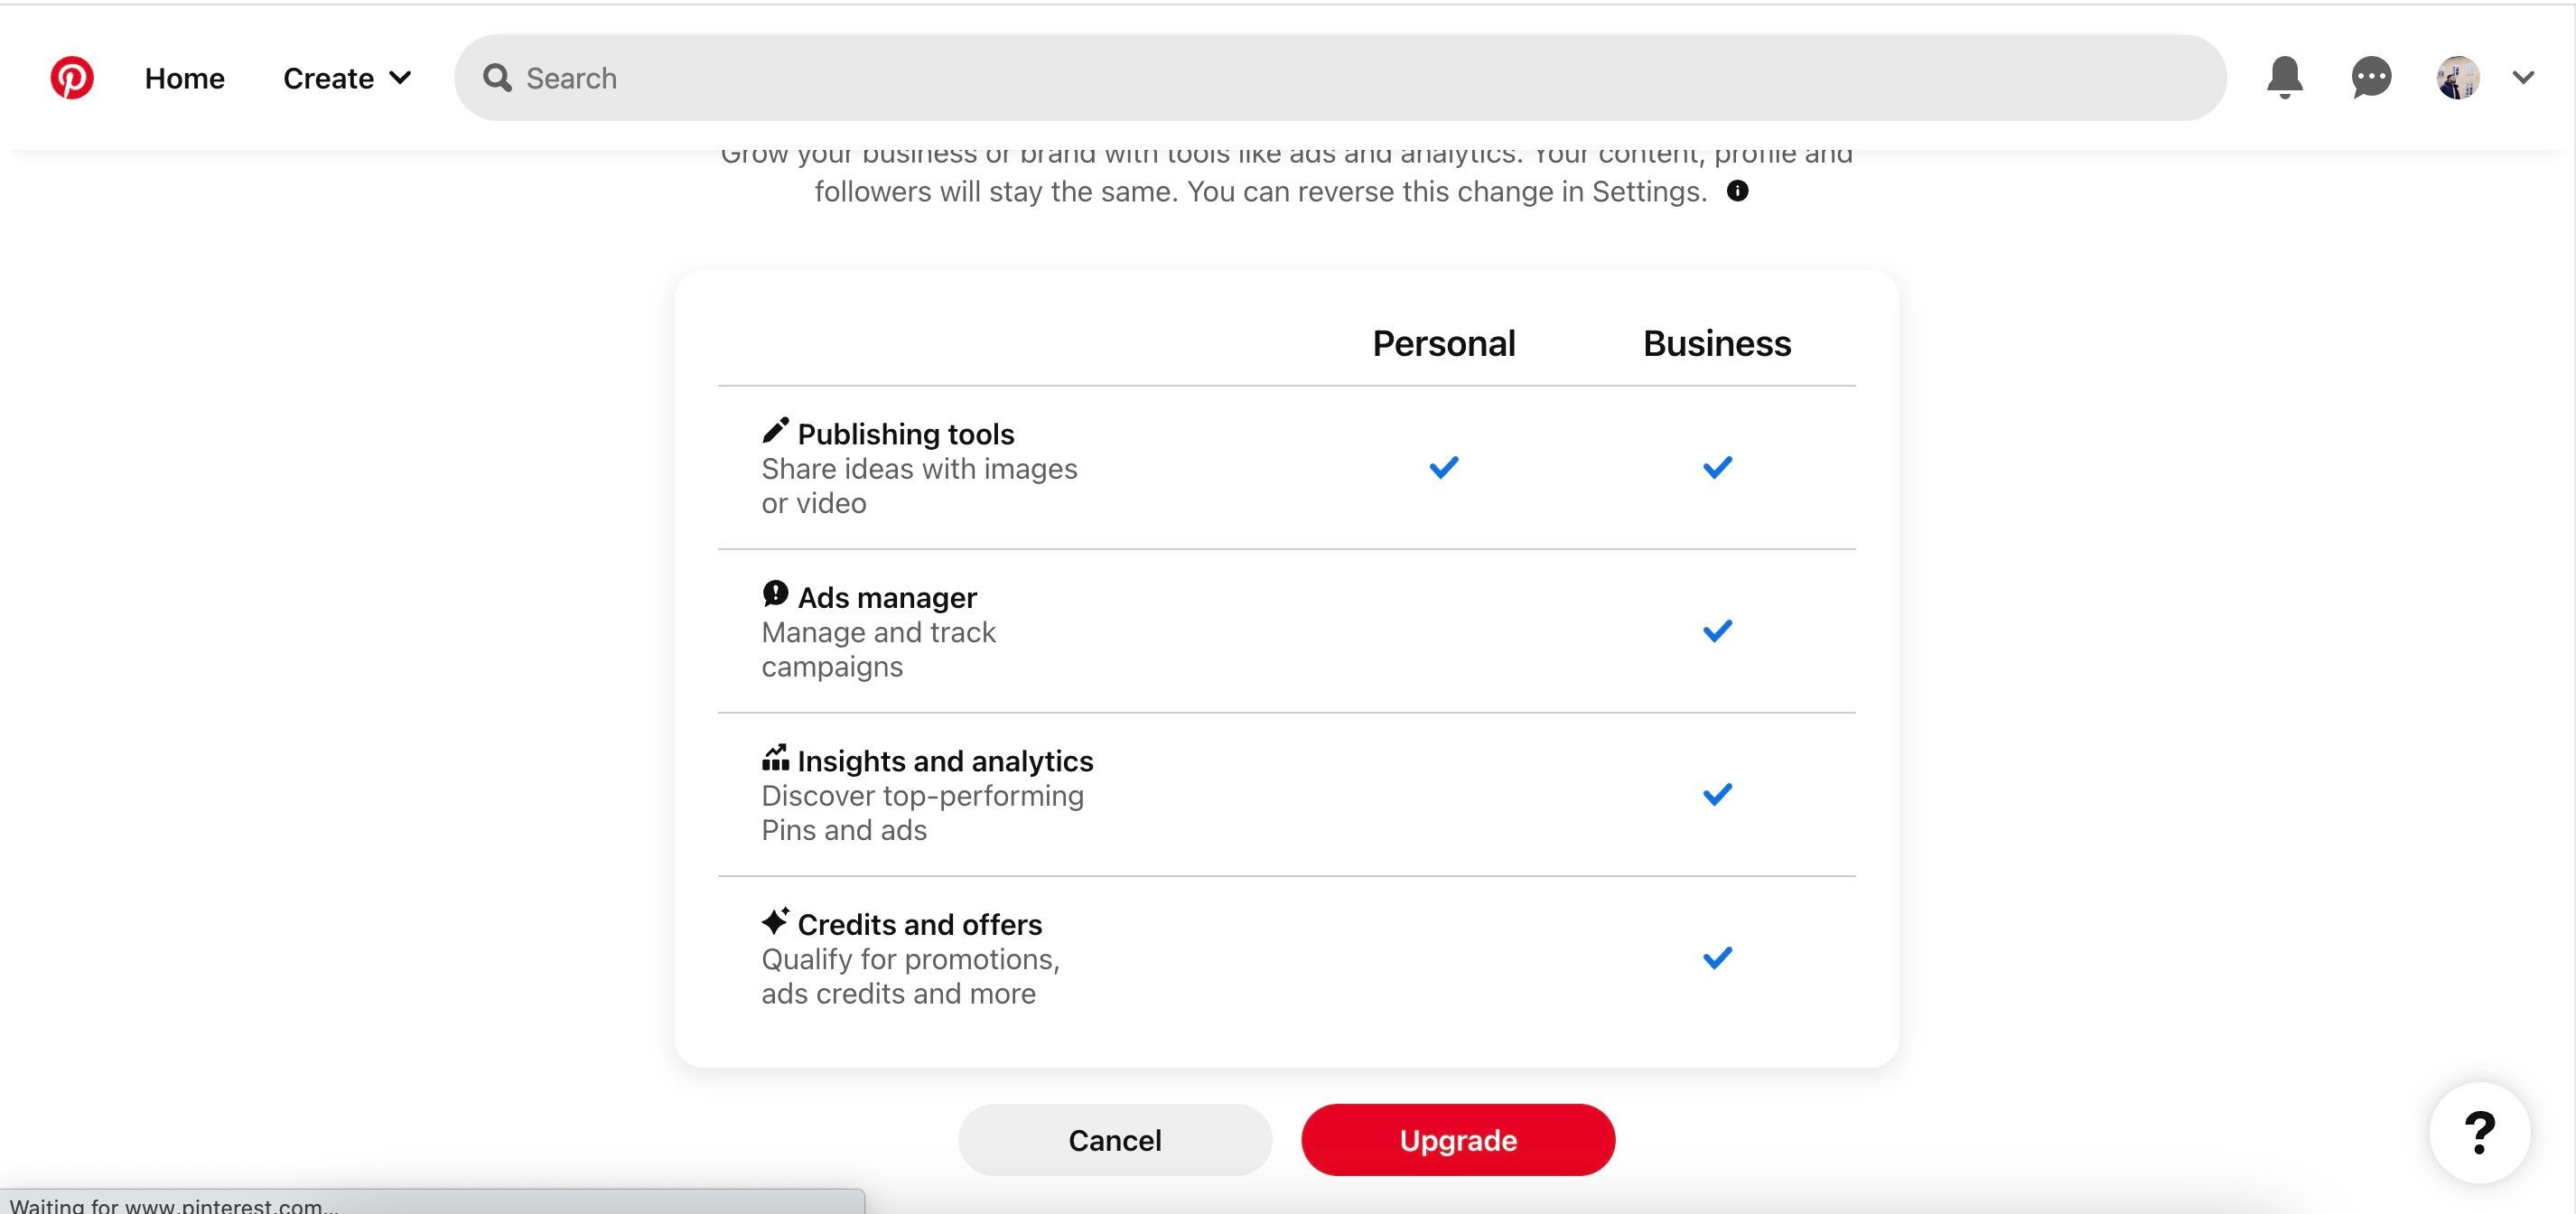
Task: Click the Ads manager megaphone icon
Action: (775, 594)
